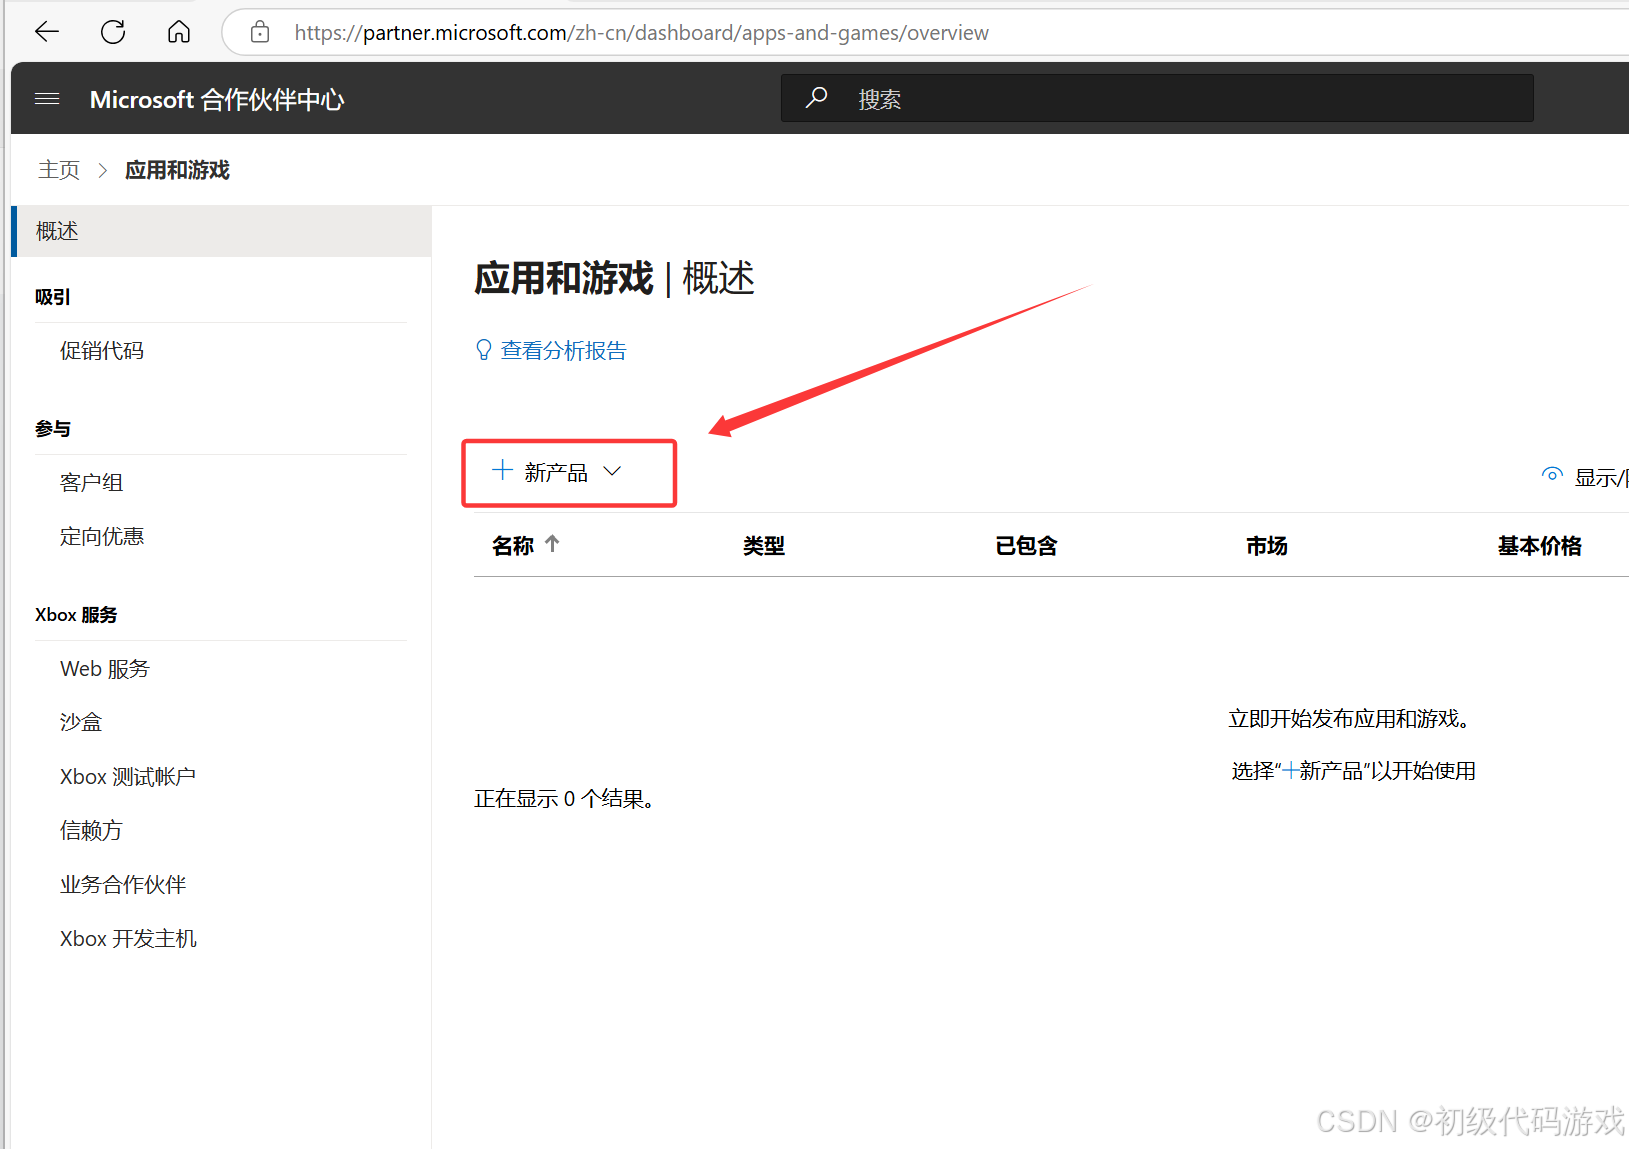1629x1149 pixels.
Task: Click the 市场 column header
Action: [x=1267, y=546]
